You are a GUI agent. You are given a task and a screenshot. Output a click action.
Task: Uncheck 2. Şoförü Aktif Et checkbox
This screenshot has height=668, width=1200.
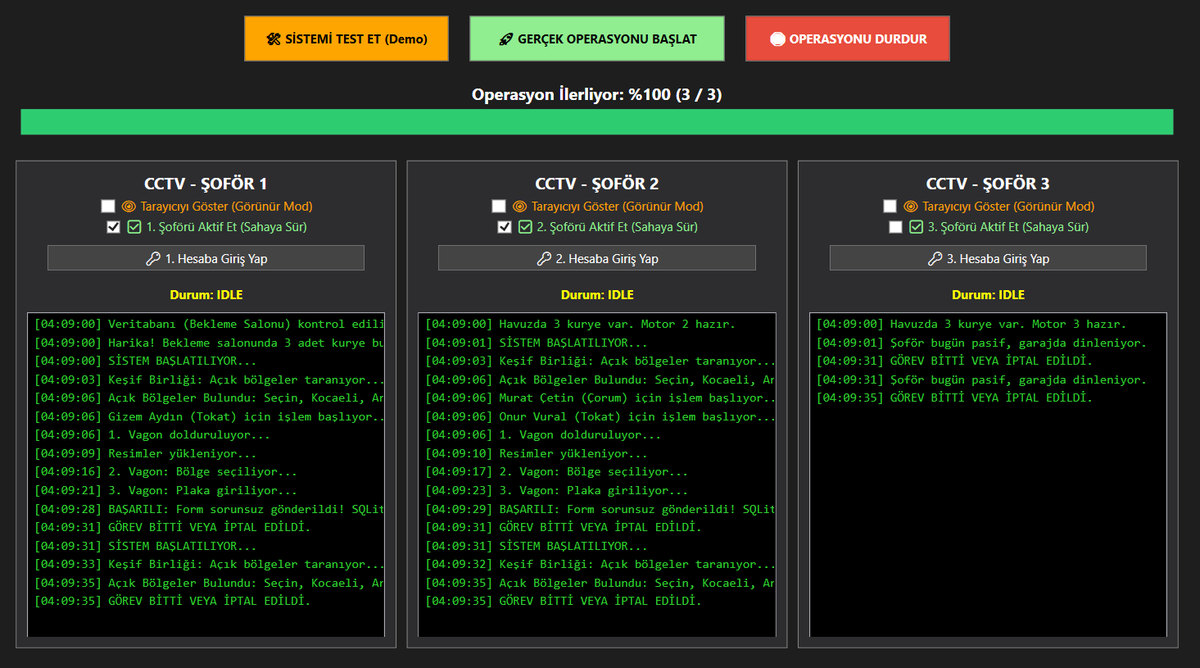click(x=504, y=227)
